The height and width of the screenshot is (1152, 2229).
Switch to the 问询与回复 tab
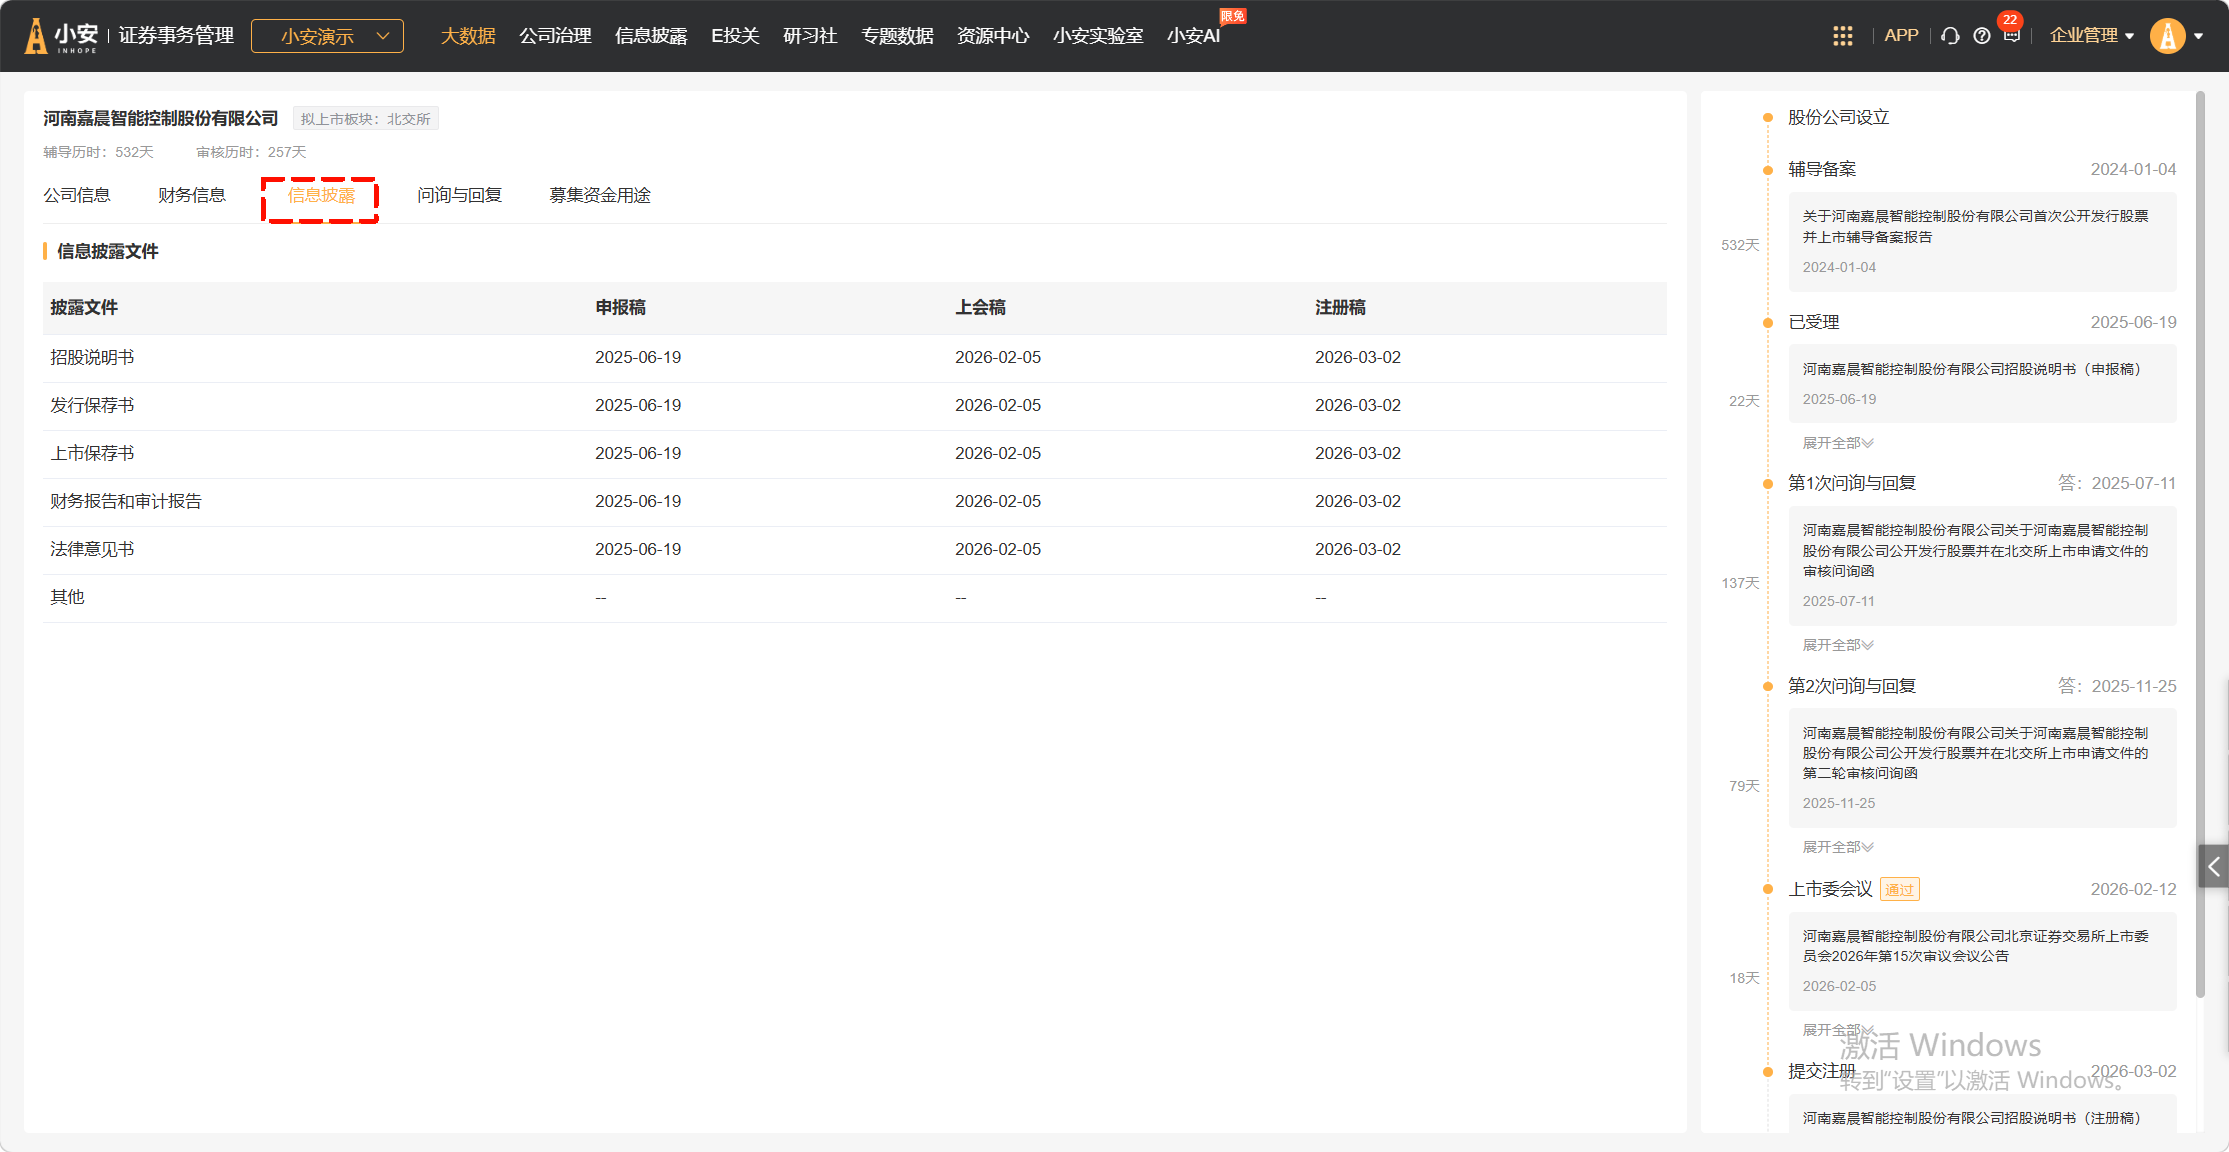click(x=459, y=195)
